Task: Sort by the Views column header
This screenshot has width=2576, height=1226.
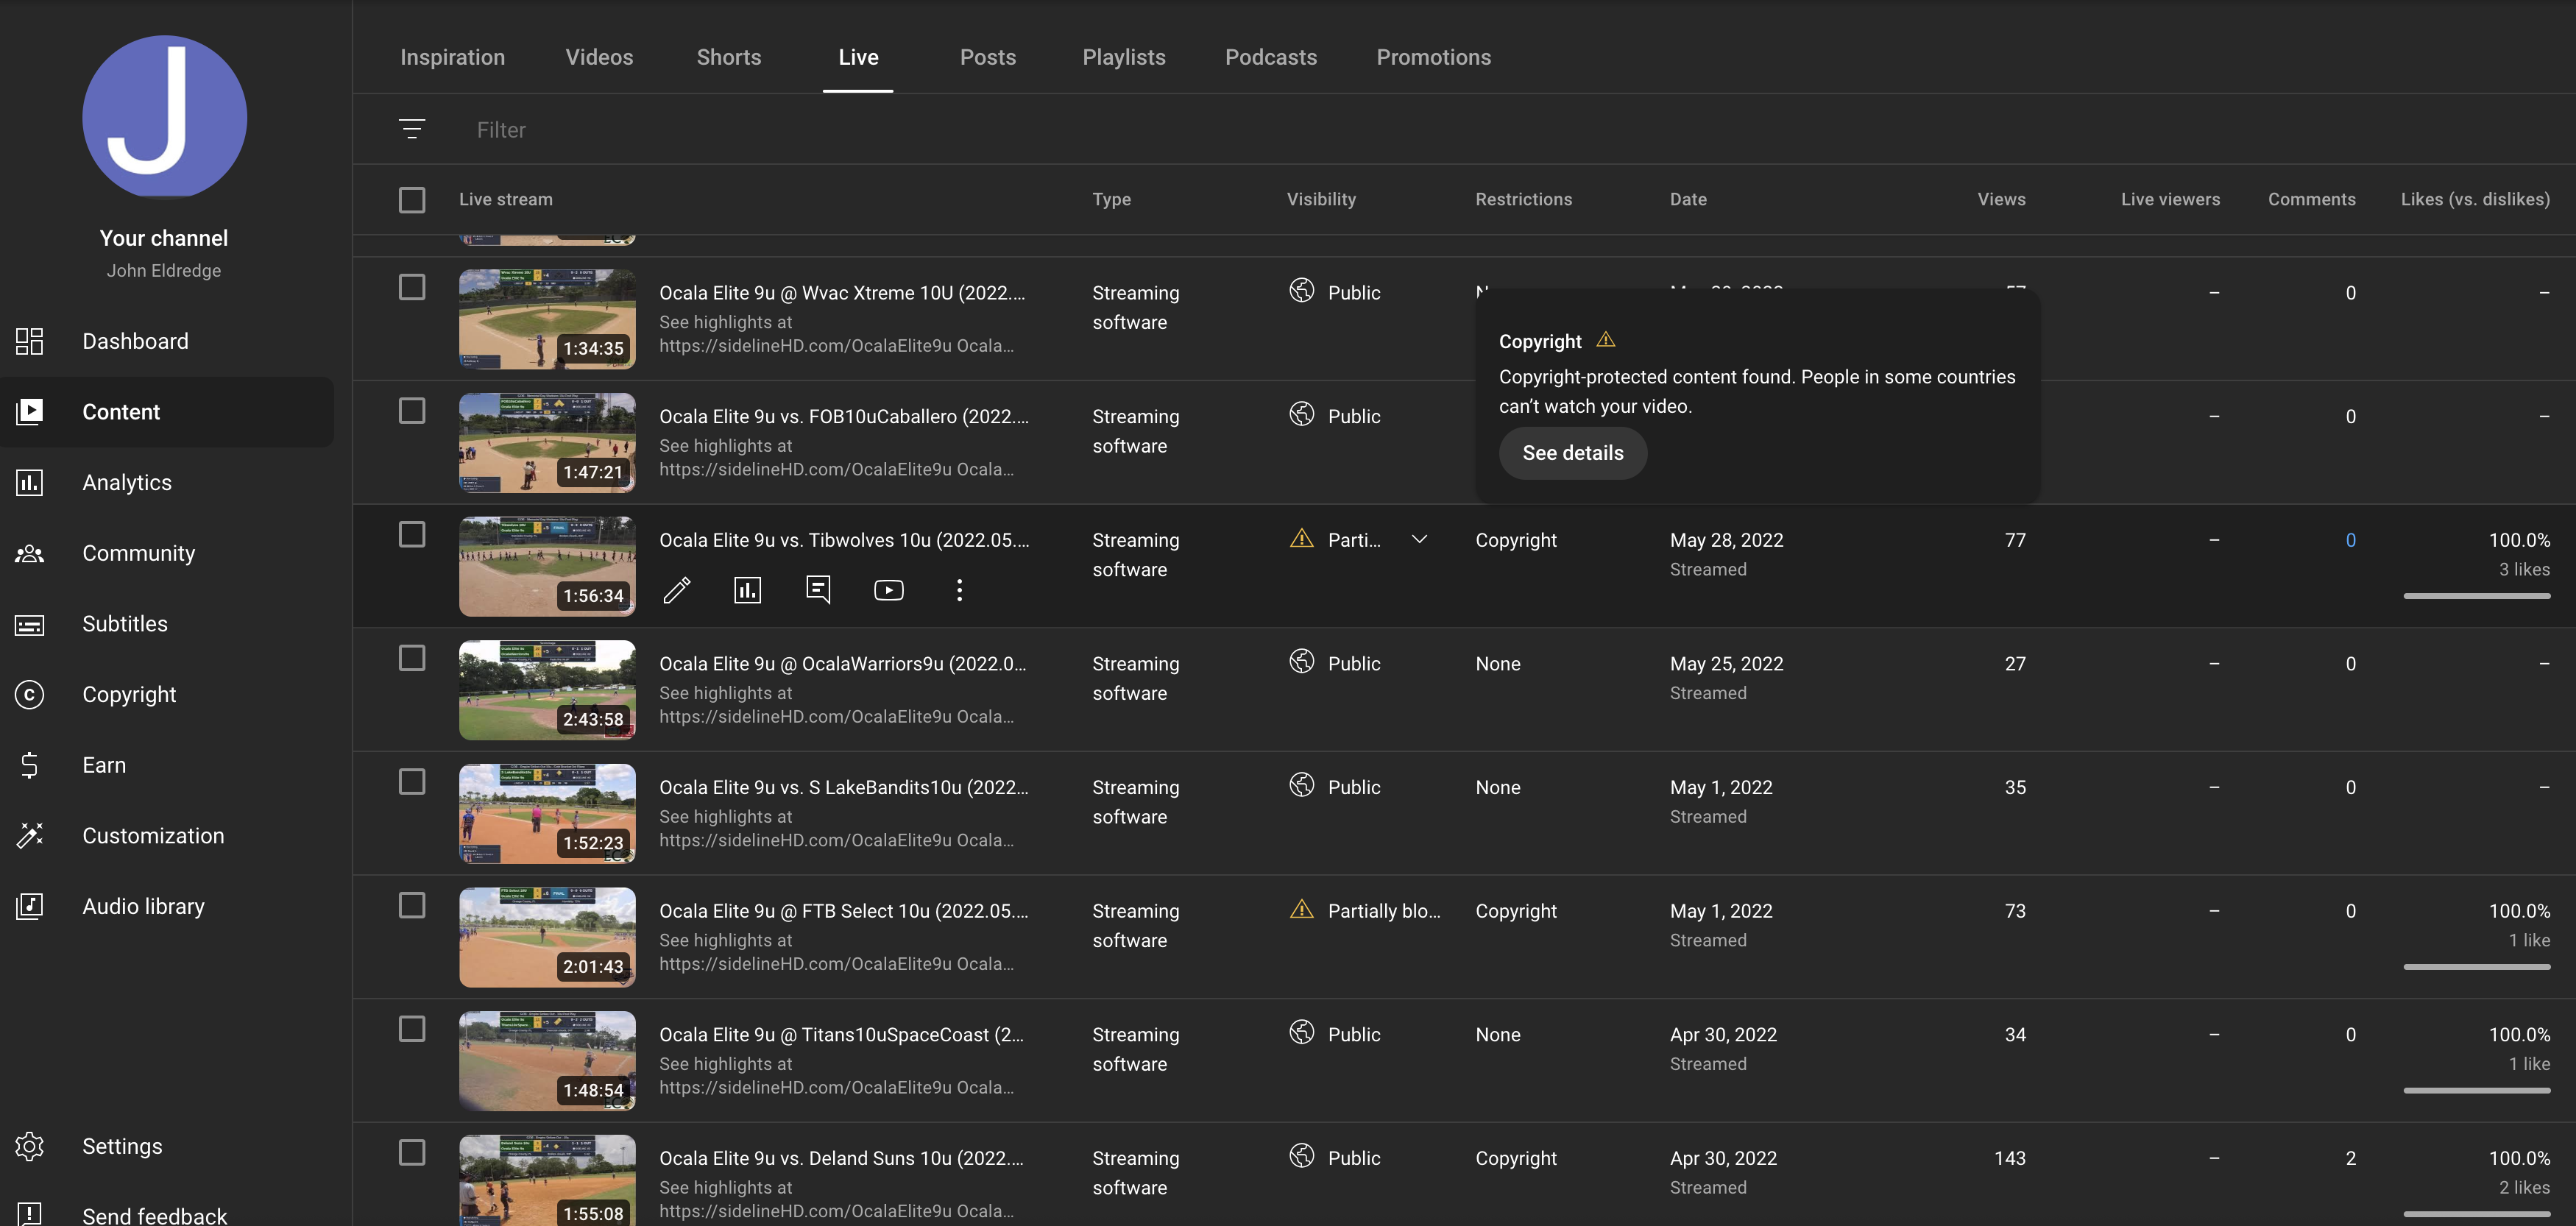Action: 2001,199
